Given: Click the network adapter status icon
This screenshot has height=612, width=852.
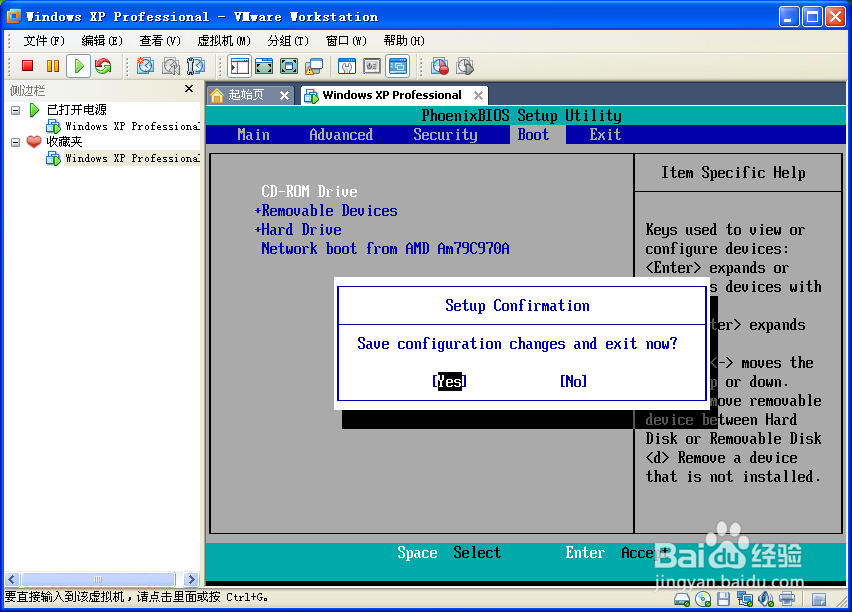Looking at the screenshot, I should tap(744, 599).
